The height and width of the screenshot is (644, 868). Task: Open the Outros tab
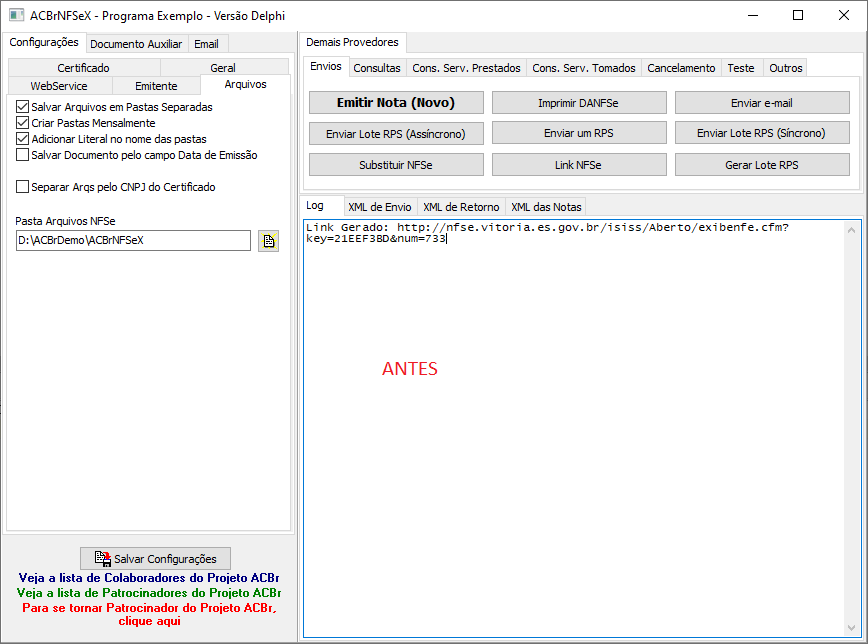click(786, 68)
